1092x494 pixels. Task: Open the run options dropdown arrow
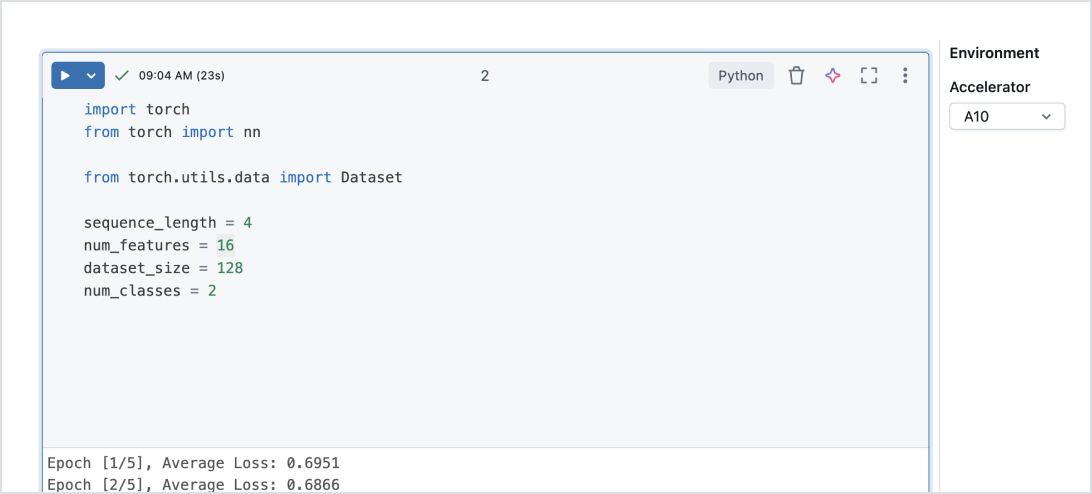coord(92,76)
